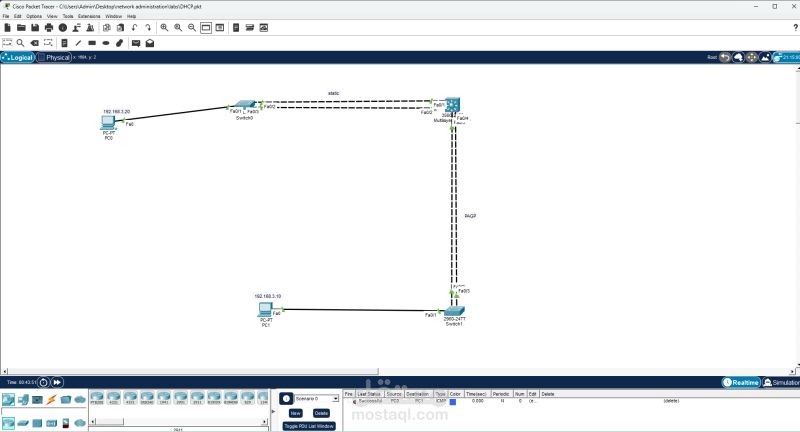This screenshot has width=800, height=432.
Task: Print the workspace using the printer icon
Action: point(49,28)
